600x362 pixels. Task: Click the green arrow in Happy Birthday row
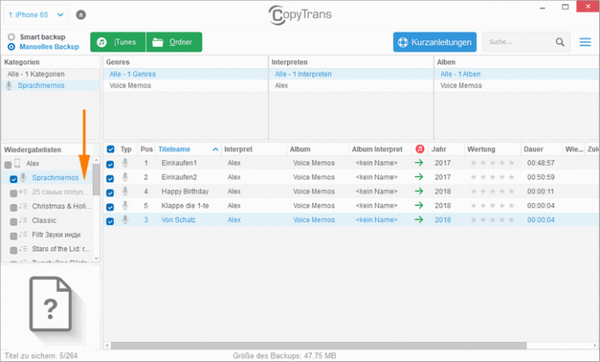[419, 191]
